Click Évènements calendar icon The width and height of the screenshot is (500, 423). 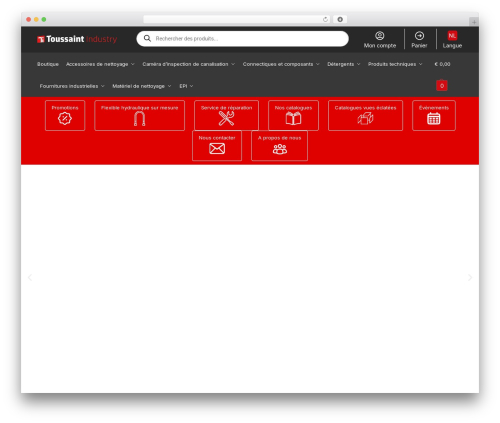(x=434, y=119)
